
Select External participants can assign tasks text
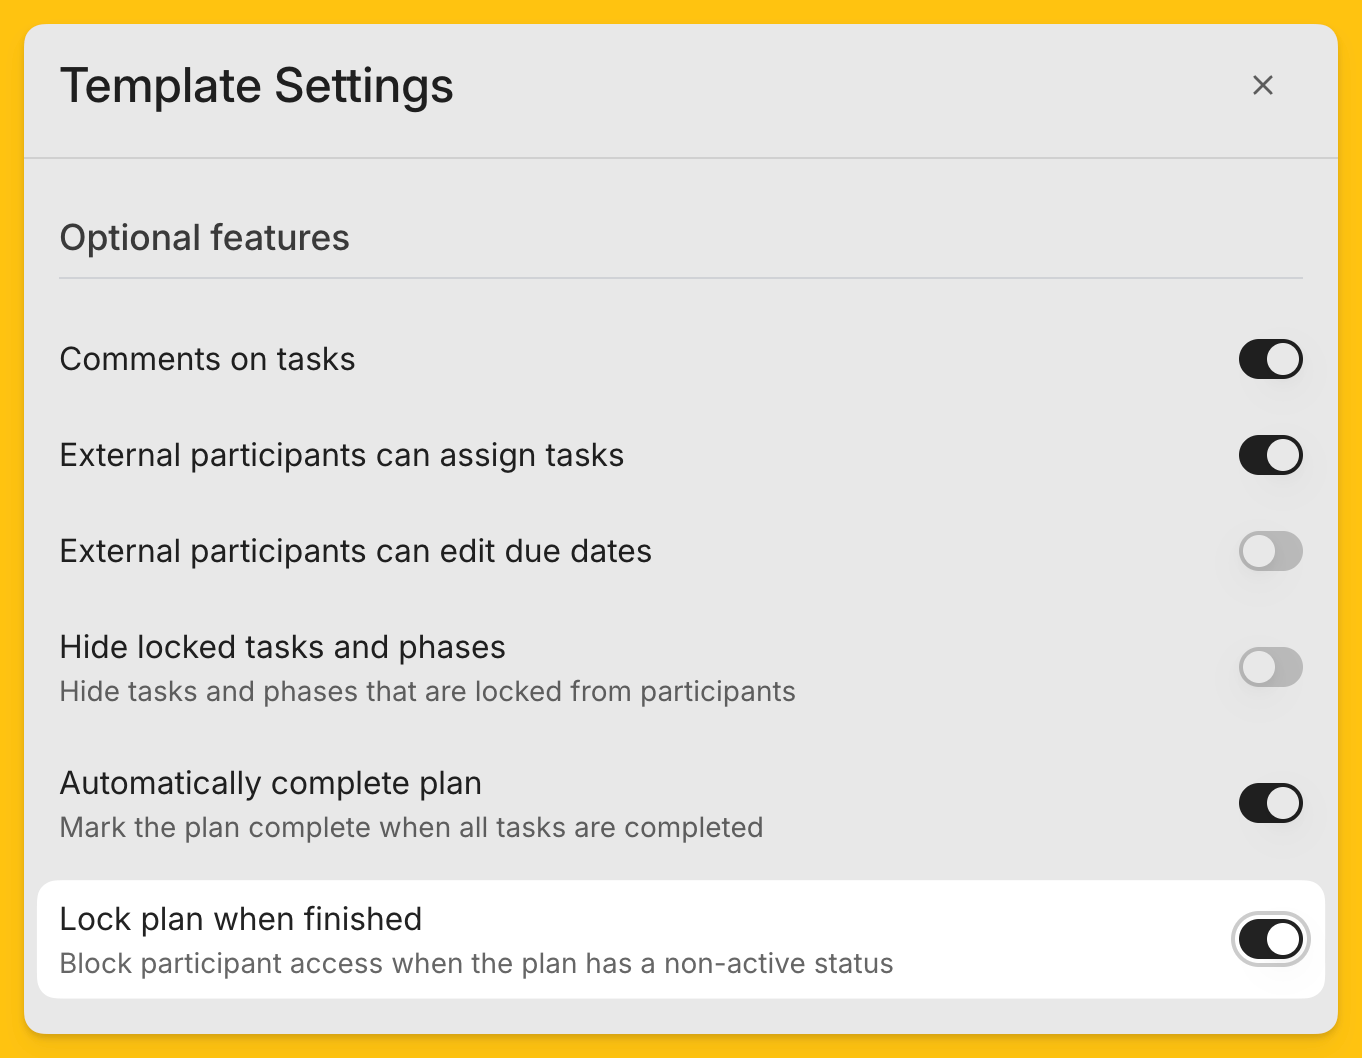342,455
